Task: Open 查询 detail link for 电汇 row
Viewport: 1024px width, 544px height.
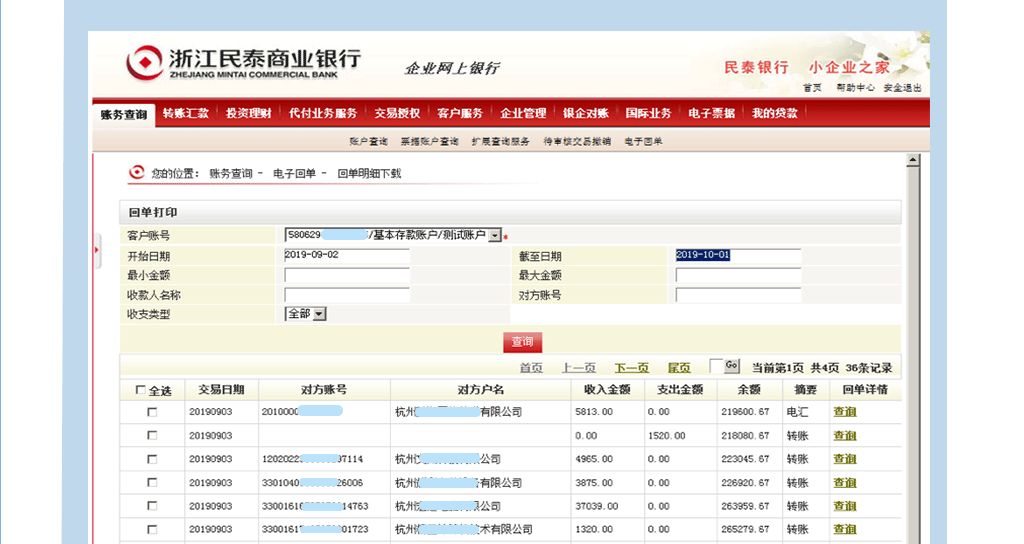Action: [x=844, y=412]
